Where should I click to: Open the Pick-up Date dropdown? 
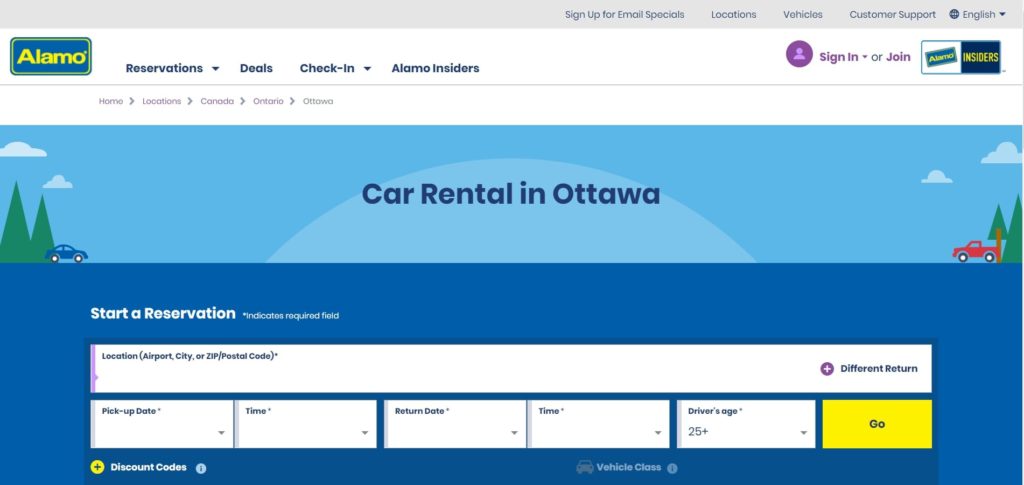click(x=162, y=424)
